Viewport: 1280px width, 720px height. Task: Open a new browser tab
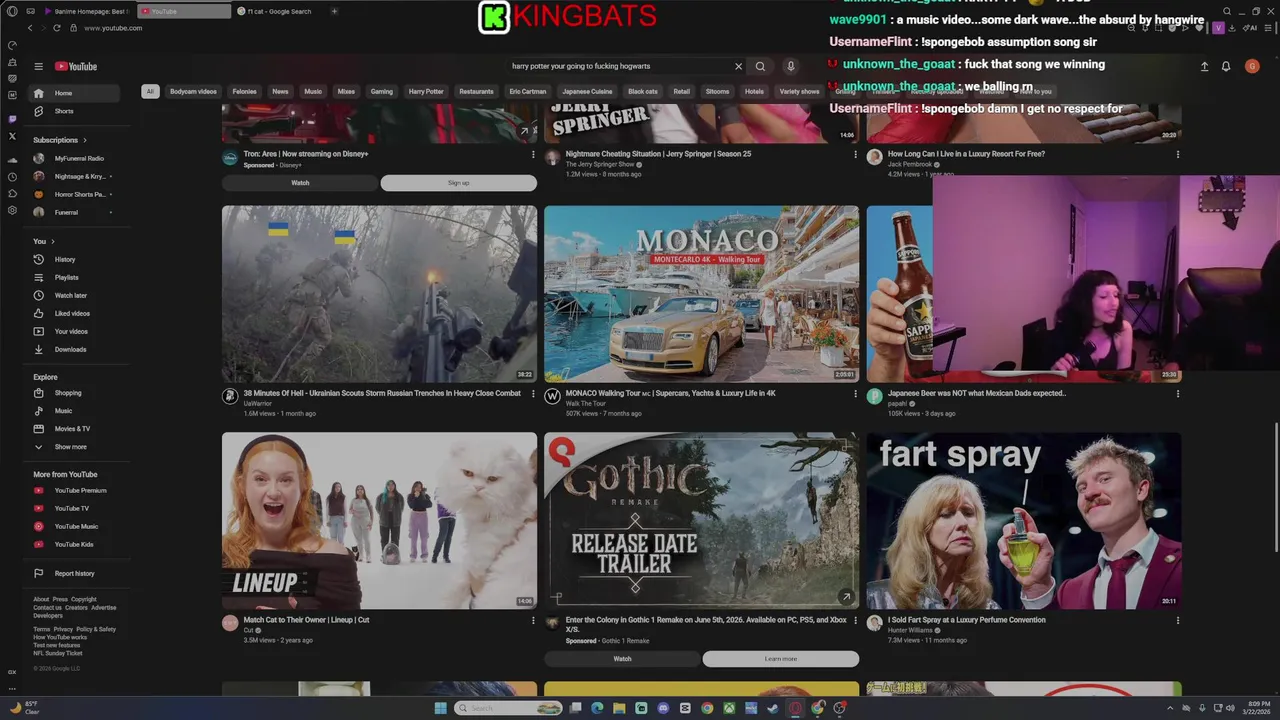click(334, 11)
